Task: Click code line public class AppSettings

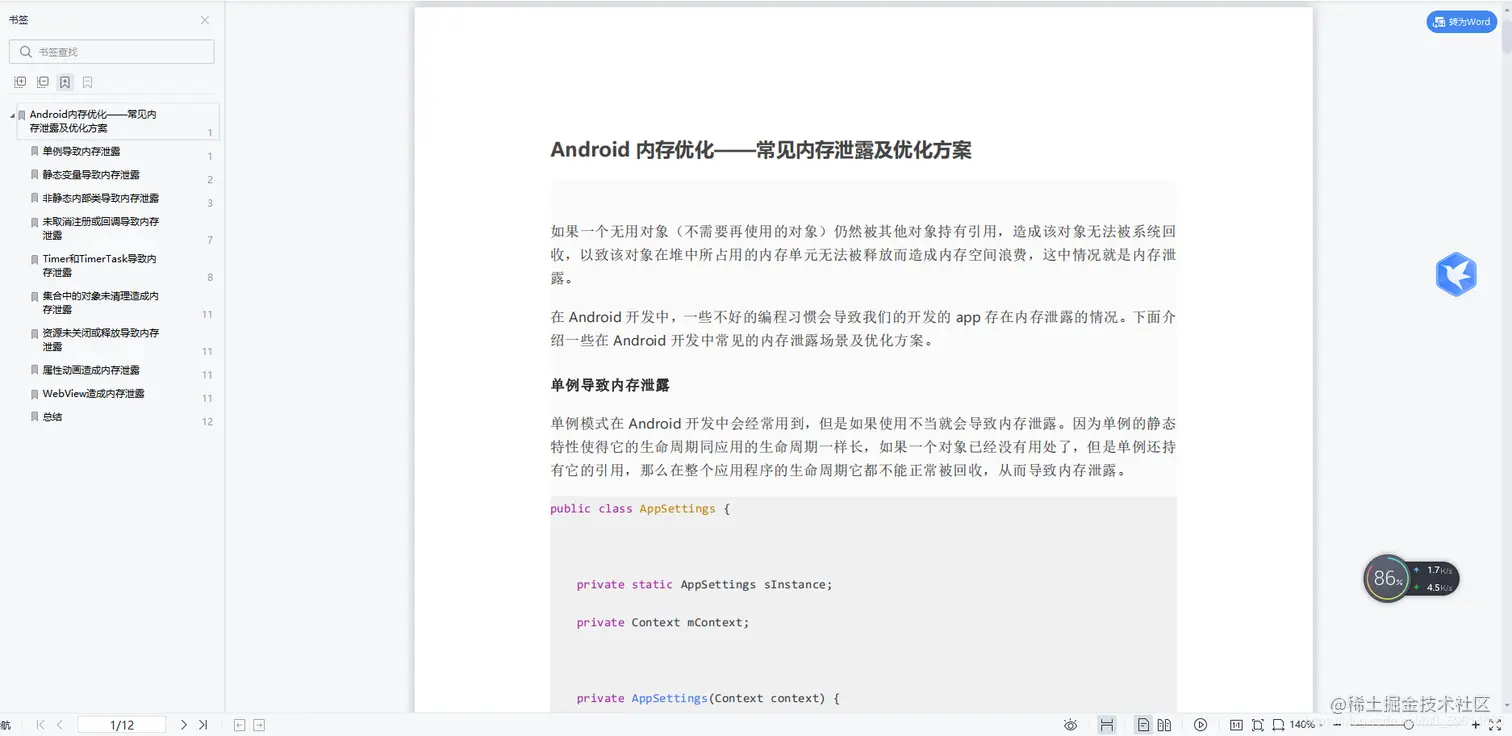Action: click(x=640, y=508)
